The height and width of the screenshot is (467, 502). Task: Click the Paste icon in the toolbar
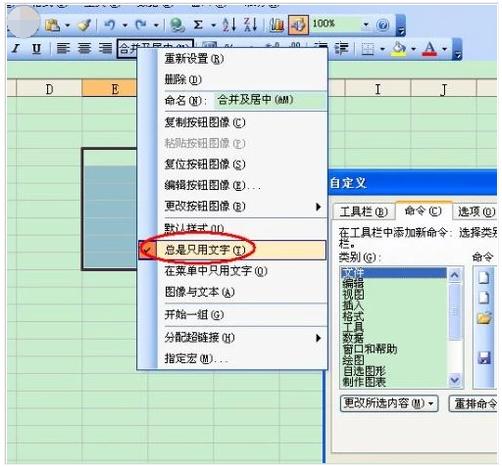(52, 25)
